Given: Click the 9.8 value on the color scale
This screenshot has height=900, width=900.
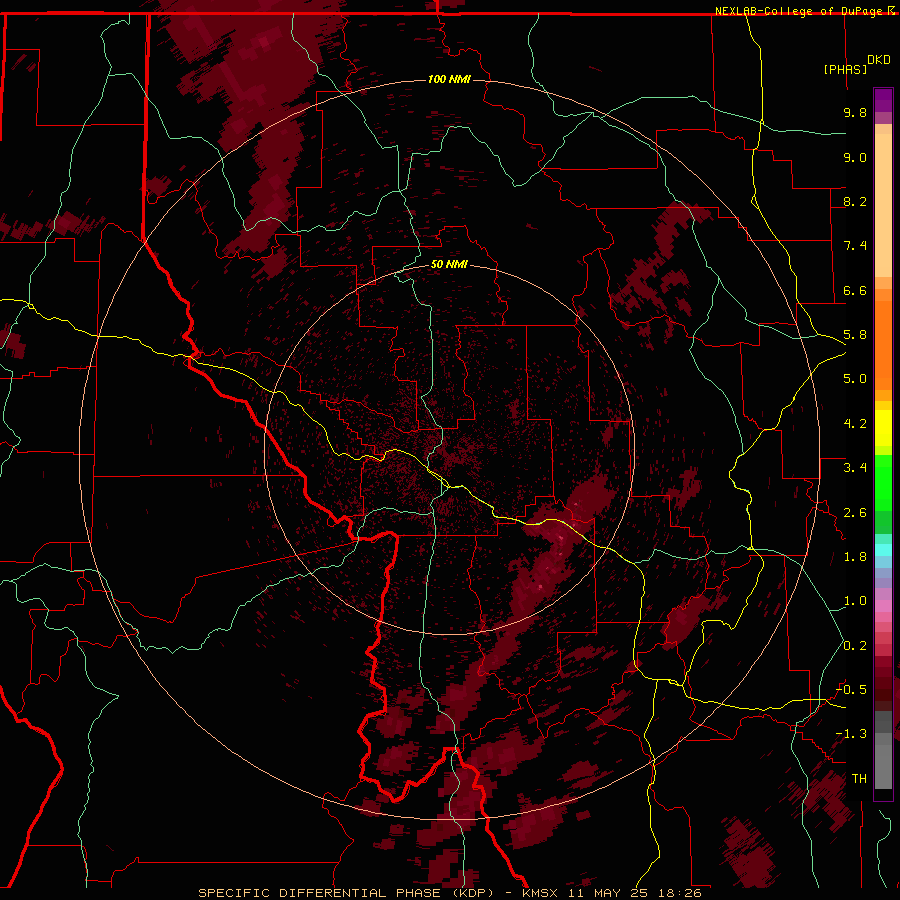Looking at the screenshot, I should 855,112.
